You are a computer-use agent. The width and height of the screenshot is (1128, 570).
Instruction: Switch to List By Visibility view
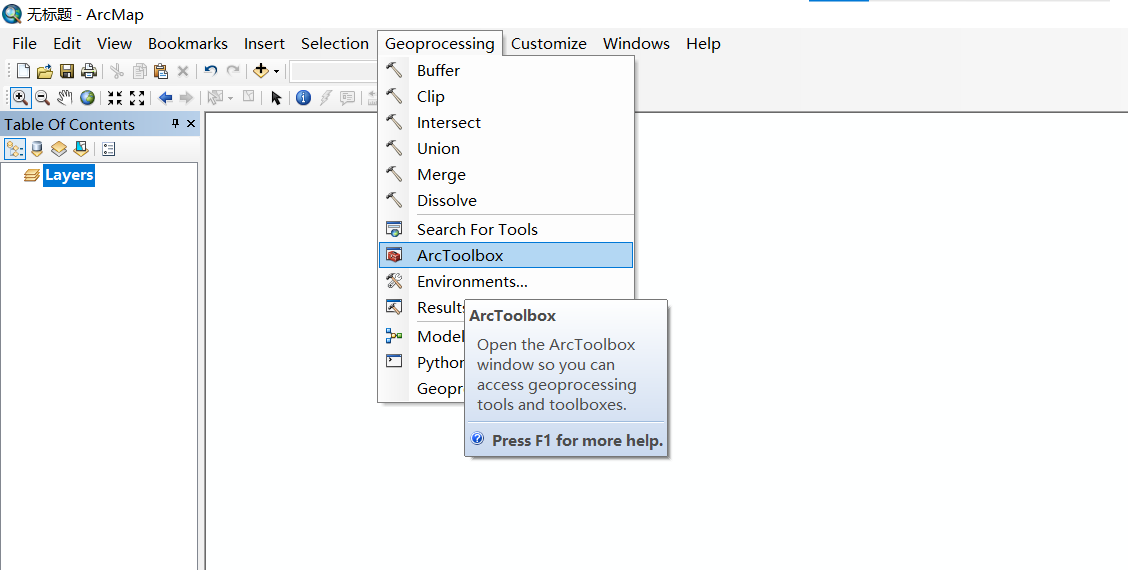pyautogui.click(x=59, y=149)
